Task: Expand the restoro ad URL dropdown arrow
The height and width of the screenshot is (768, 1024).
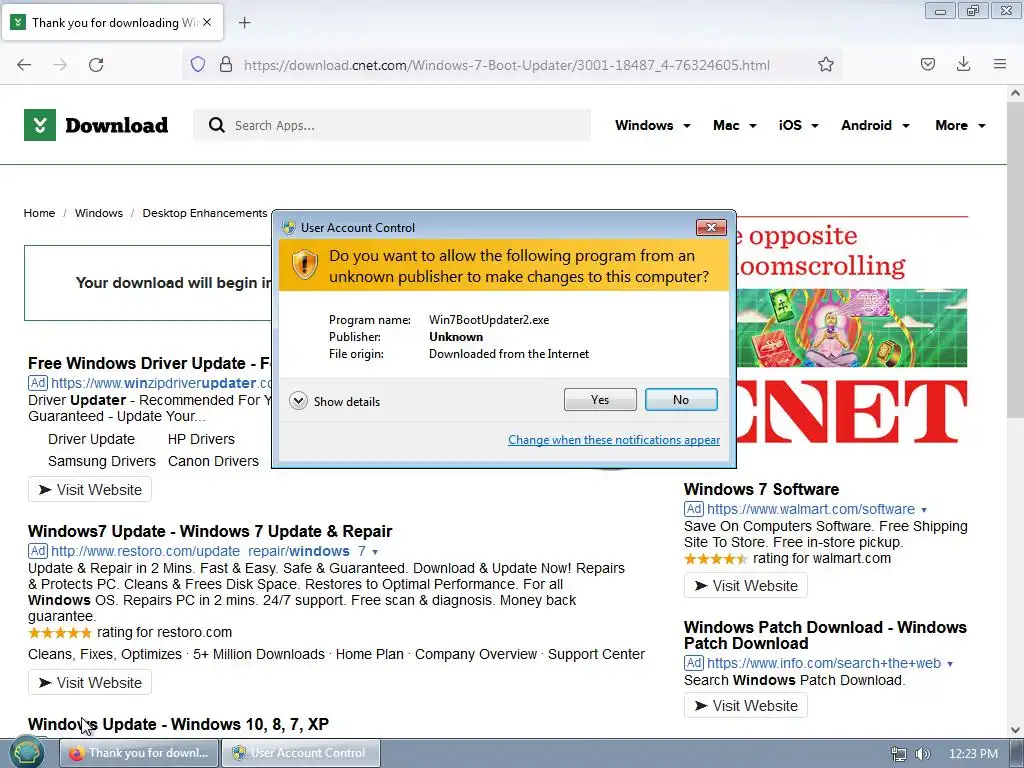Action: point(375,552)
